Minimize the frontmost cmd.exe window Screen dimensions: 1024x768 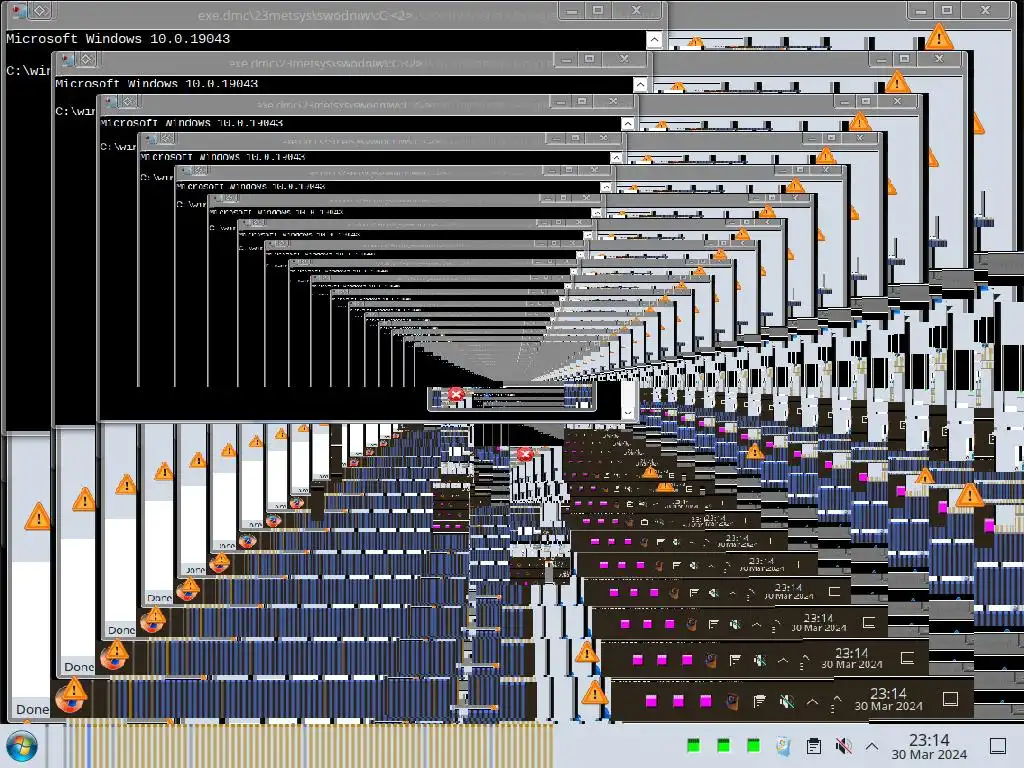click(571, 11)
